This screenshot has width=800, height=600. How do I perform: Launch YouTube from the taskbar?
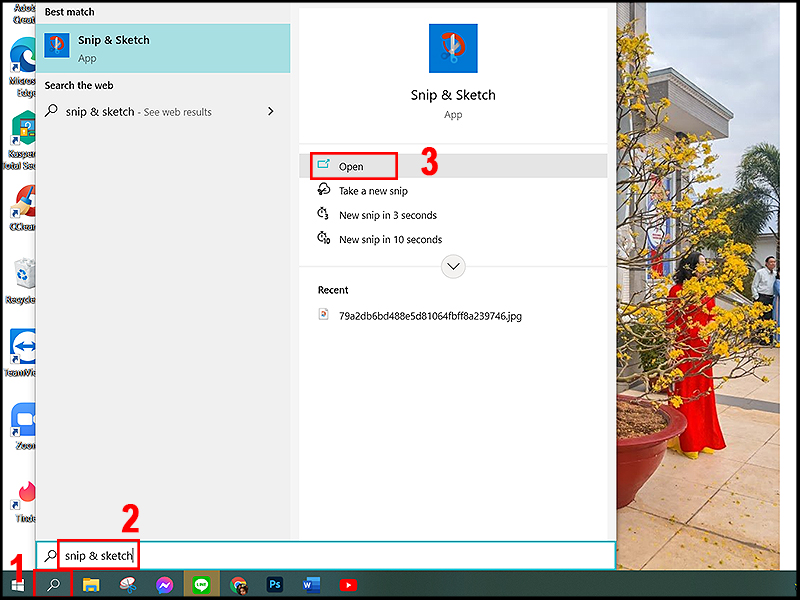tap(348, 584)
